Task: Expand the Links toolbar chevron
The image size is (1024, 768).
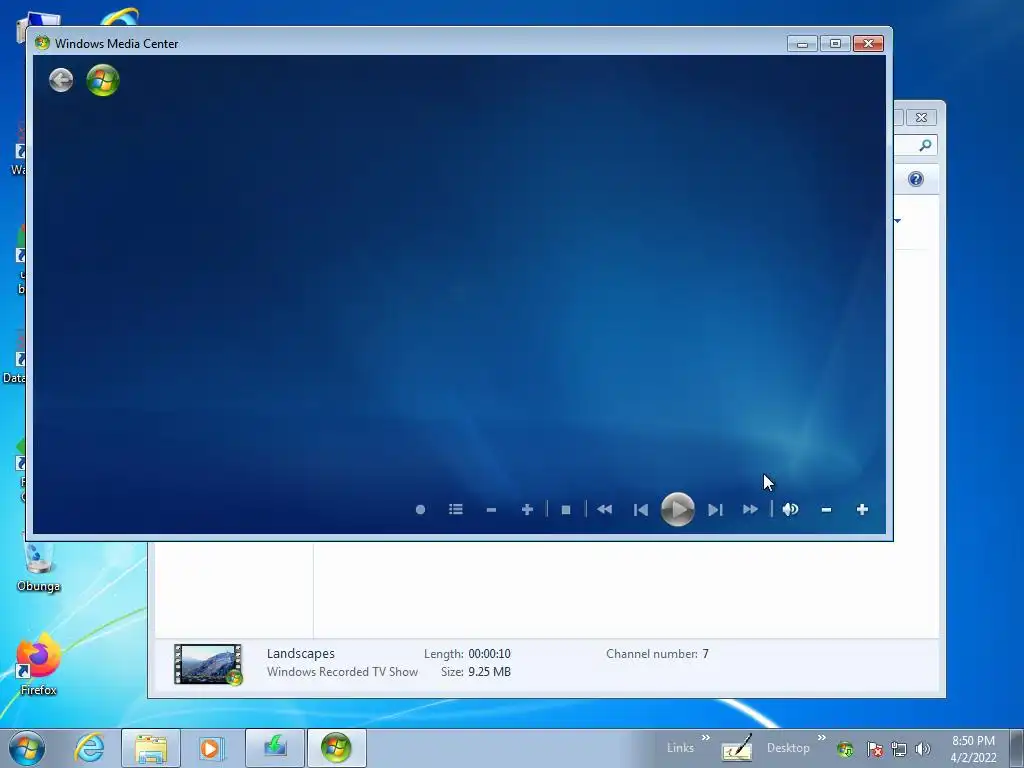Action: 705,738
